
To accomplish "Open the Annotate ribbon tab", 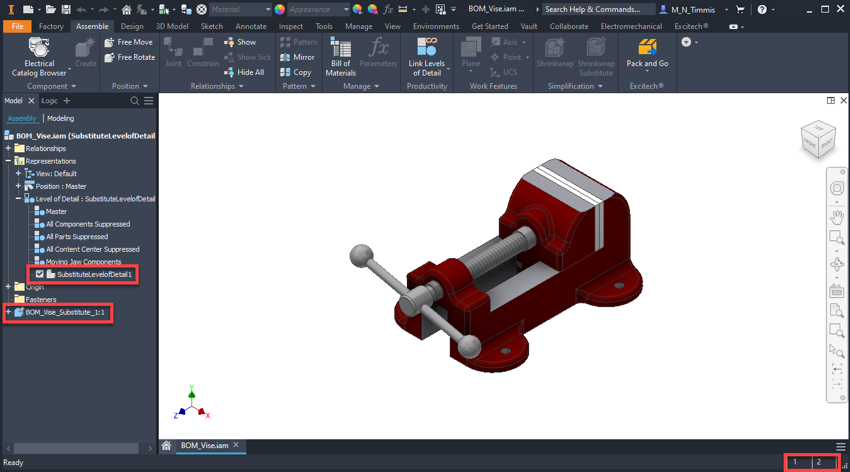I will [250, 26].
